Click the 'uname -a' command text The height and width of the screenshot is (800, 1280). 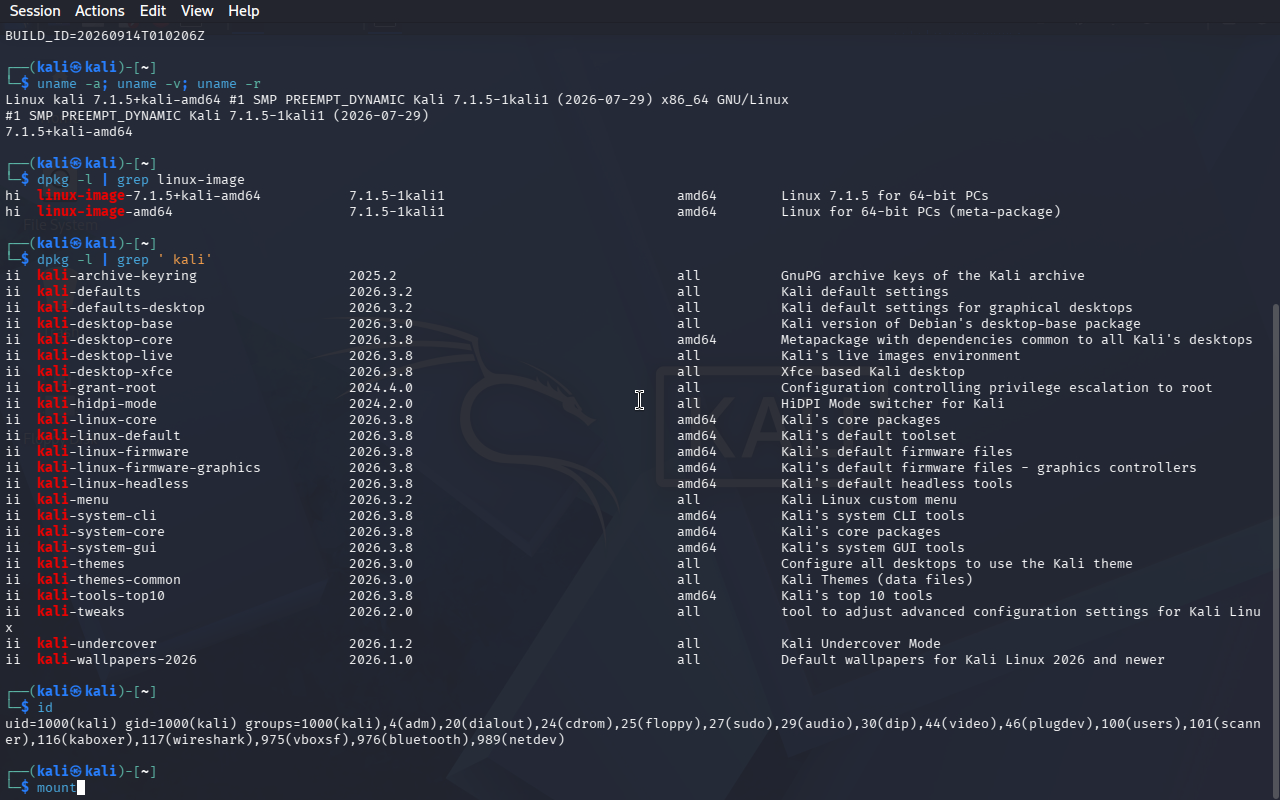click(x=69, y=84)
